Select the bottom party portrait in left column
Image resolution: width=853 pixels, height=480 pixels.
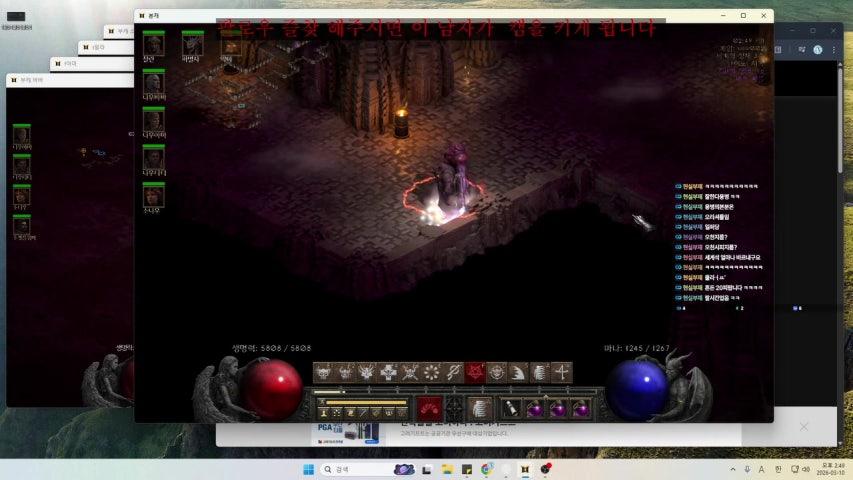tap(153, 195)
